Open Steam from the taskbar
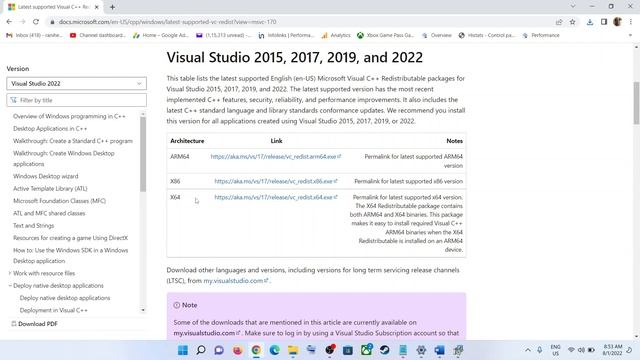The width and height of the screenshot is (640, 360). pos(384,350)
